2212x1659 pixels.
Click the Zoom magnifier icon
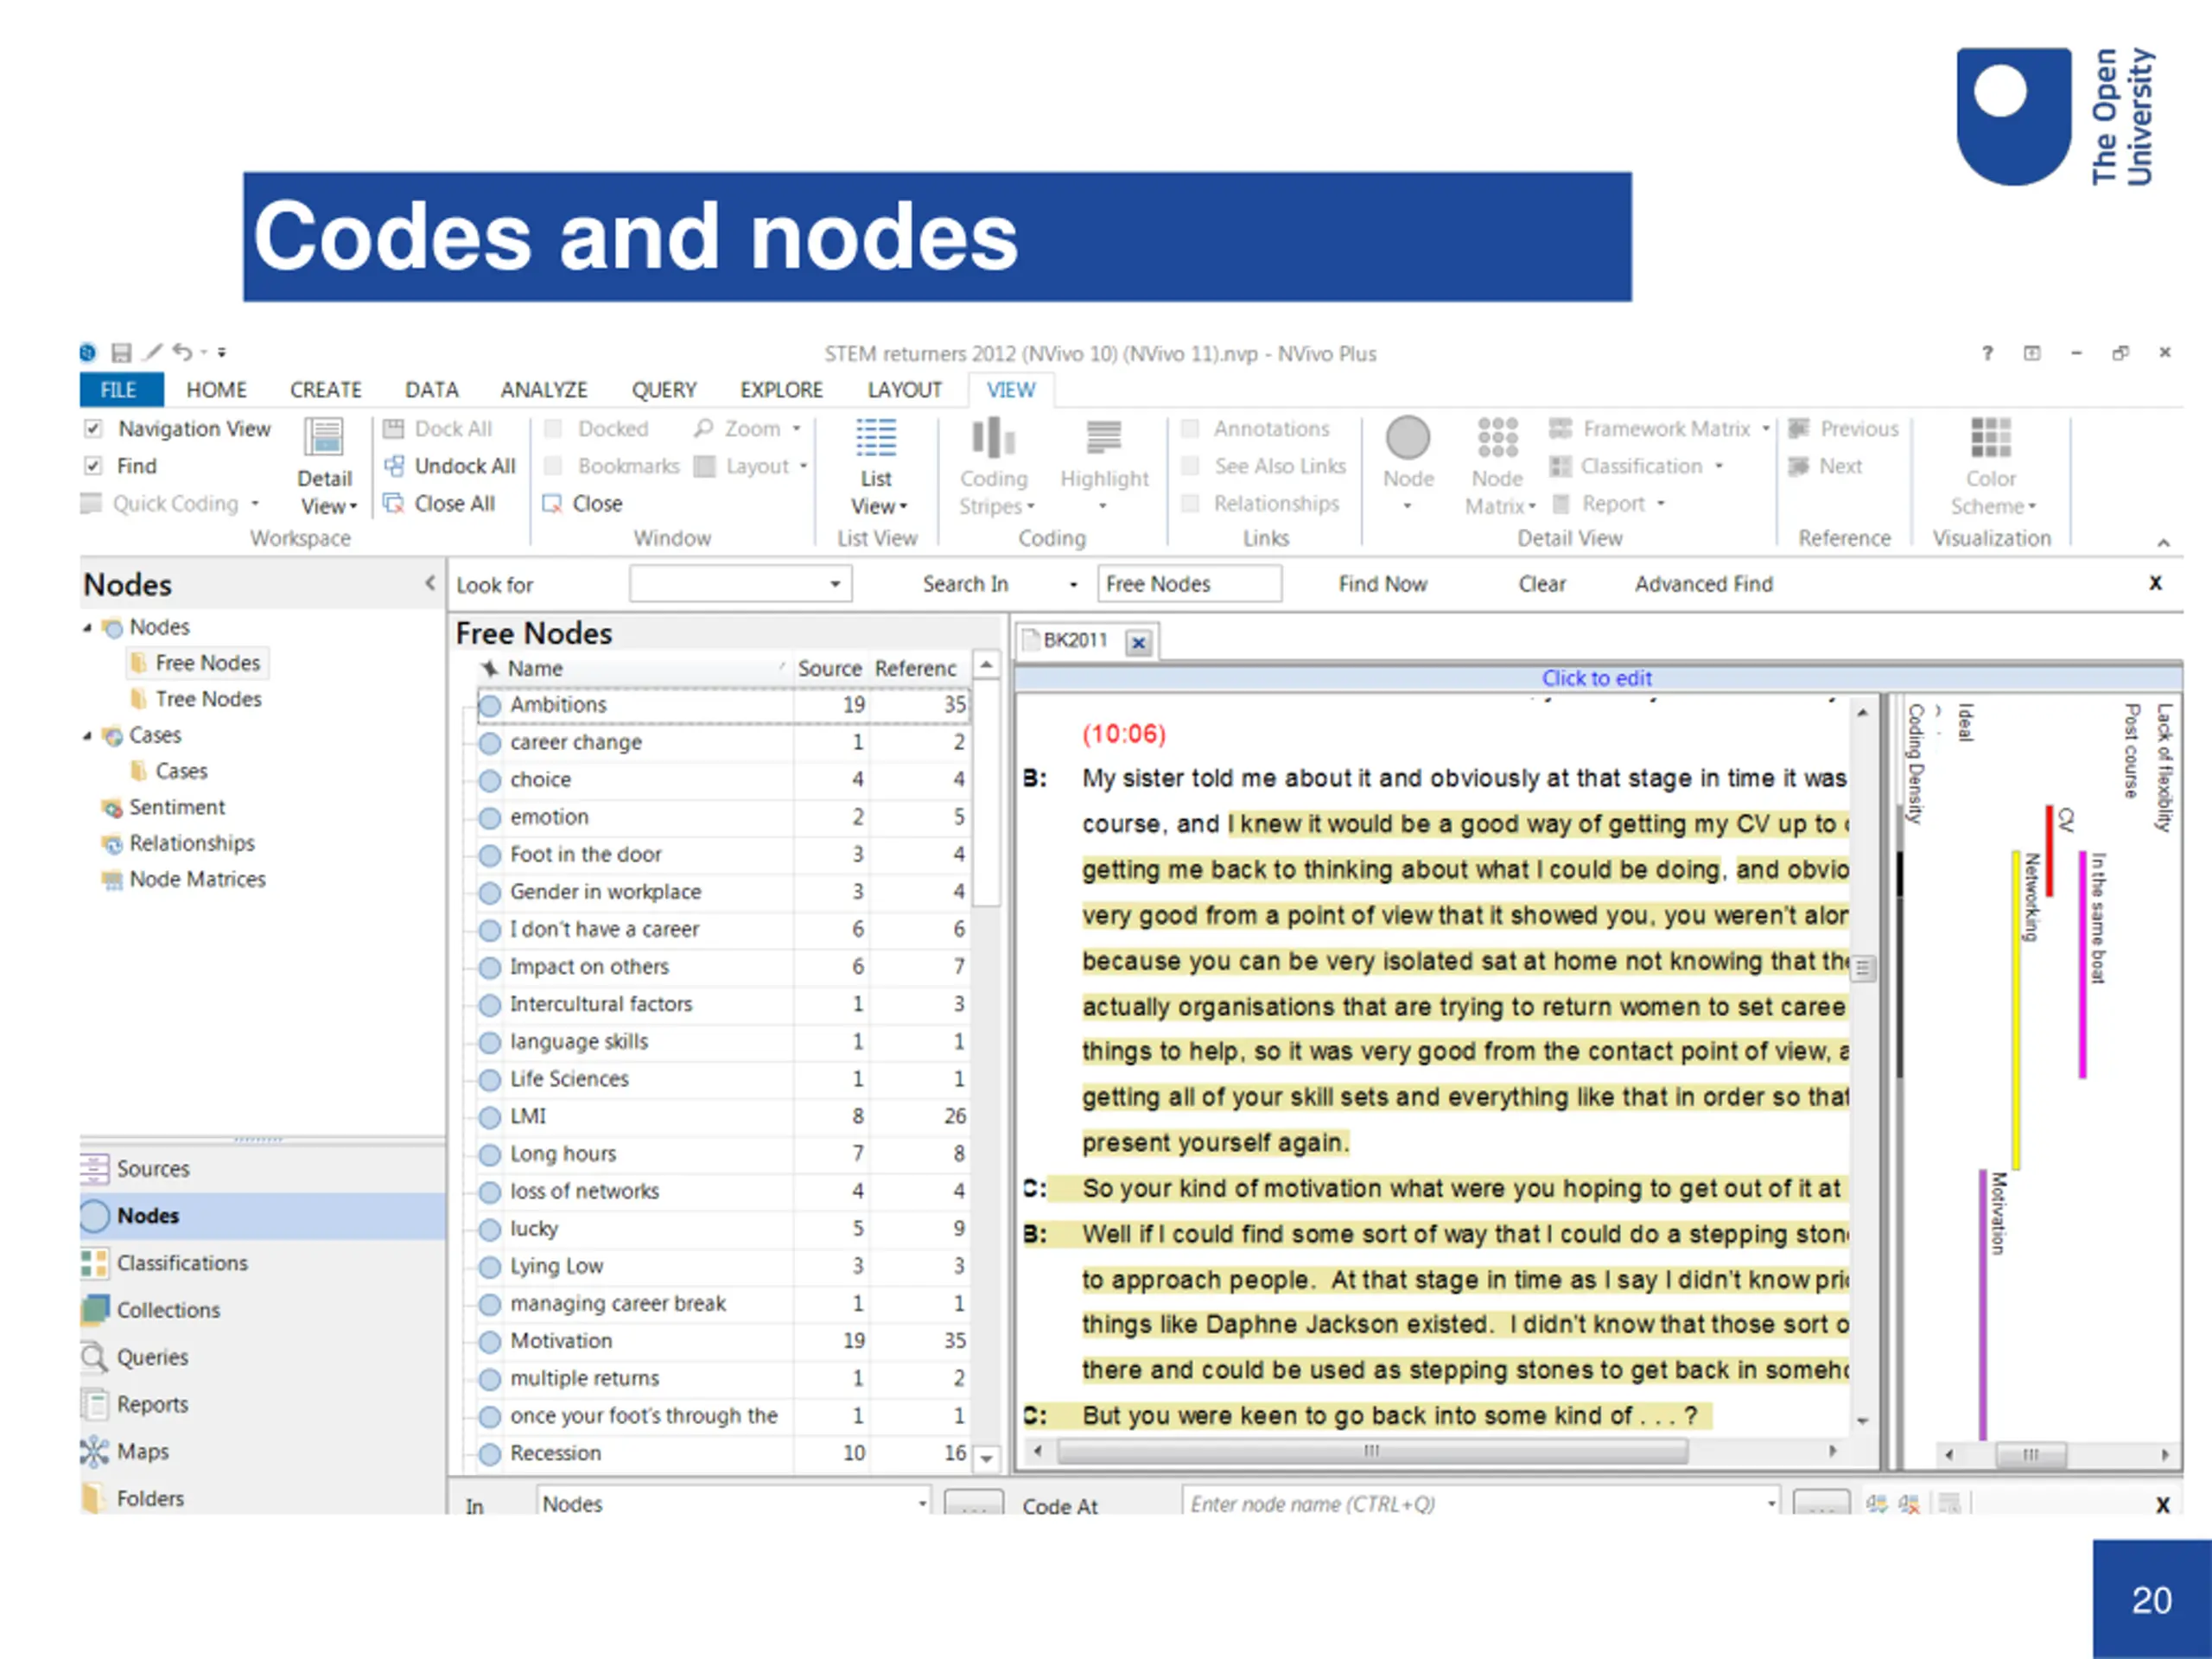704,429
